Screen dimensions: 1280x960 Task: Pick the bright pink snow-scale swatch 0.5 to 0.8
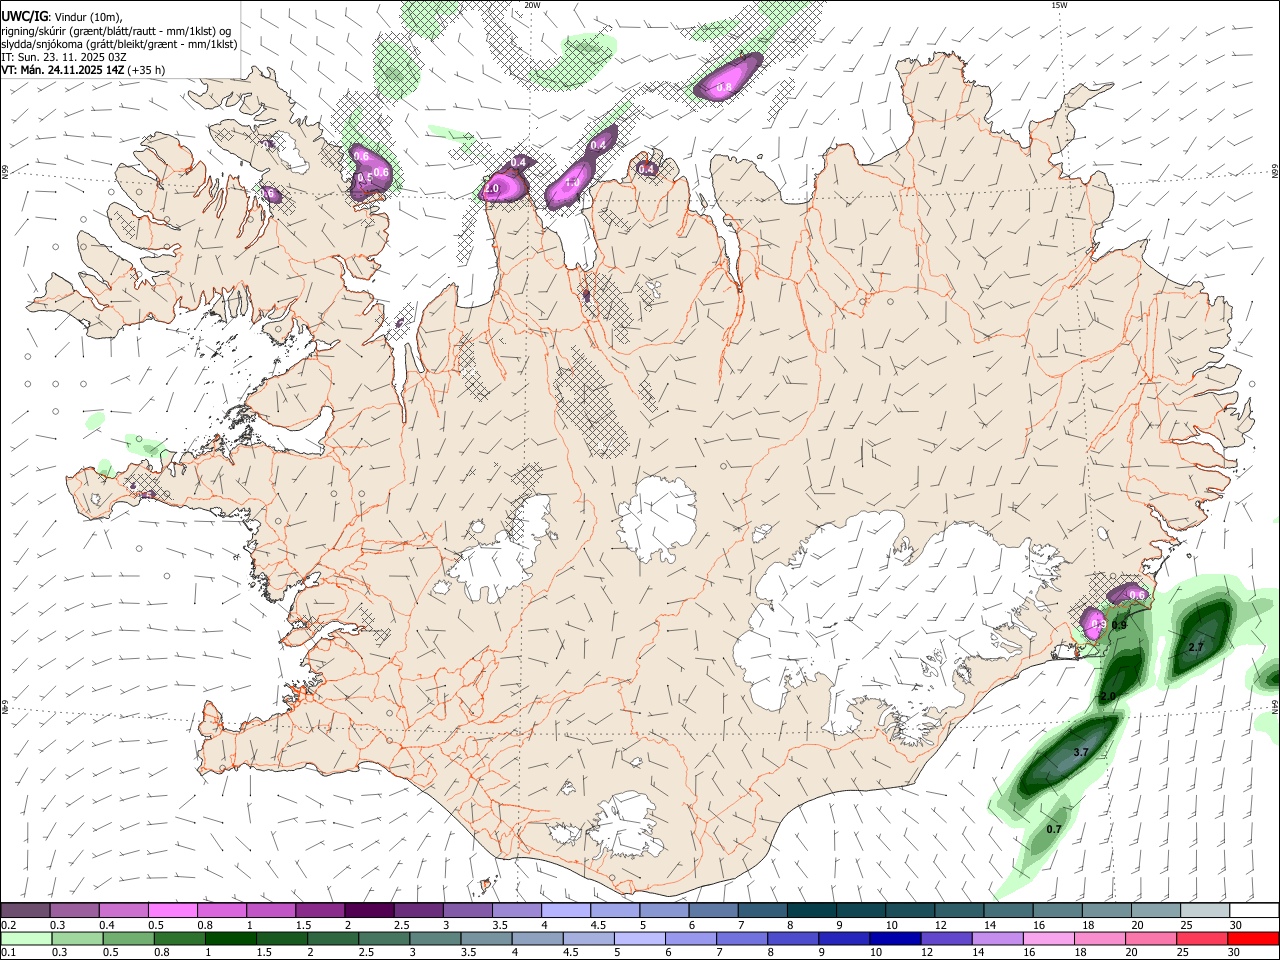click(173, 911)
